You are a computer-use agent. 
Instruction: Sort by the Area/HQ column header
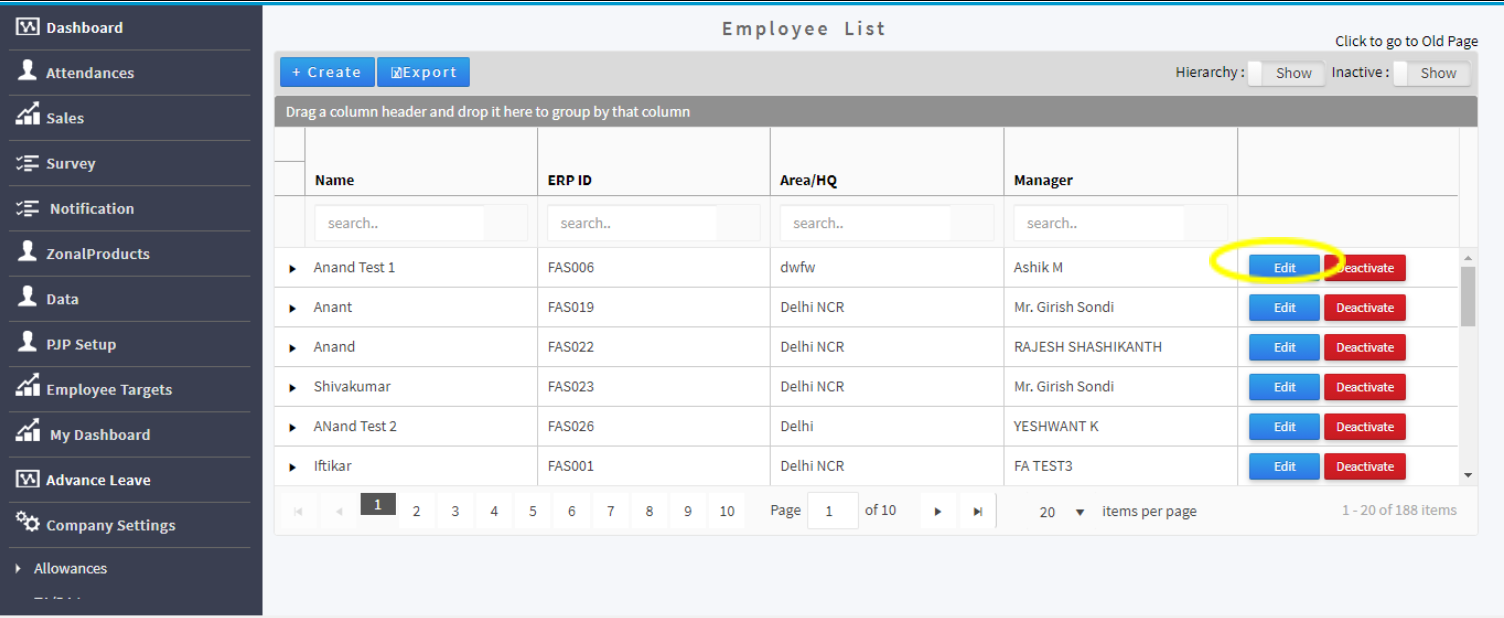(x=808, y=180)
